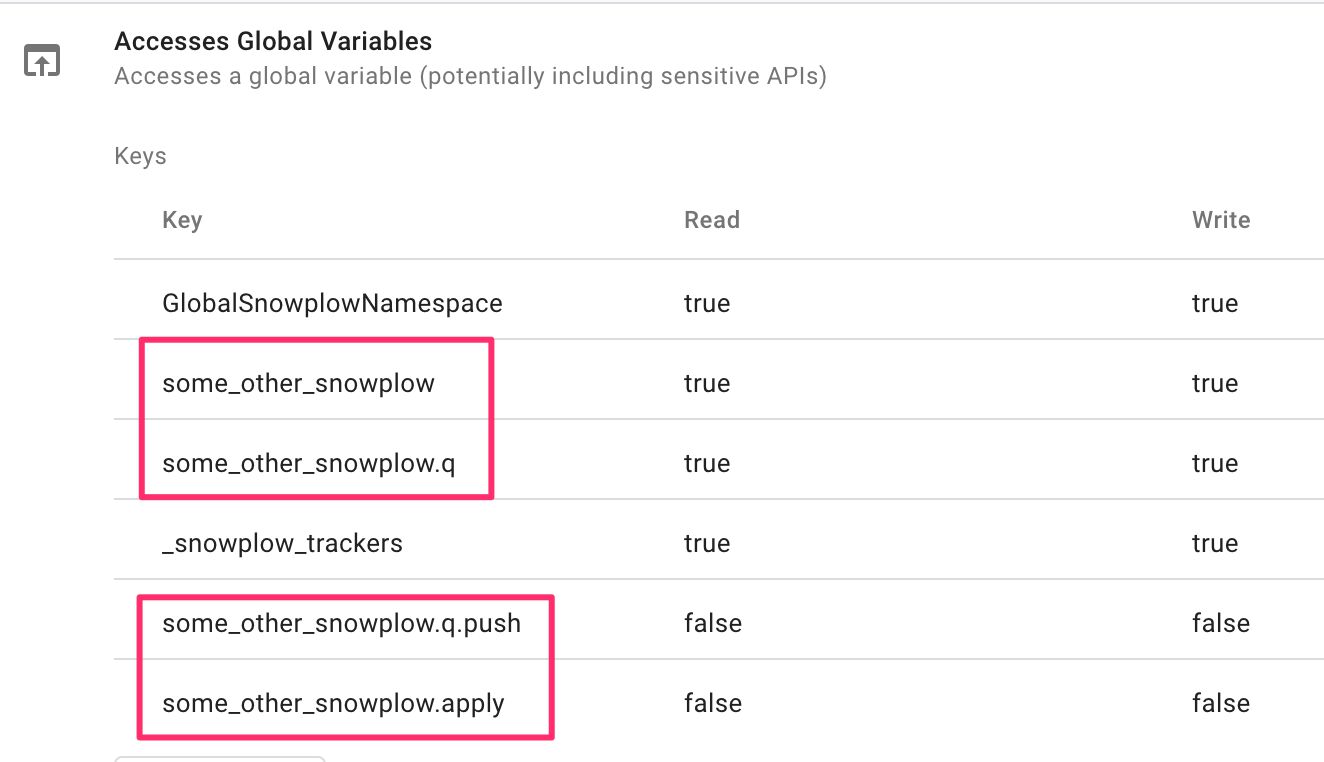Click the Key column header

pyautogui.click(x=182, y=221)
